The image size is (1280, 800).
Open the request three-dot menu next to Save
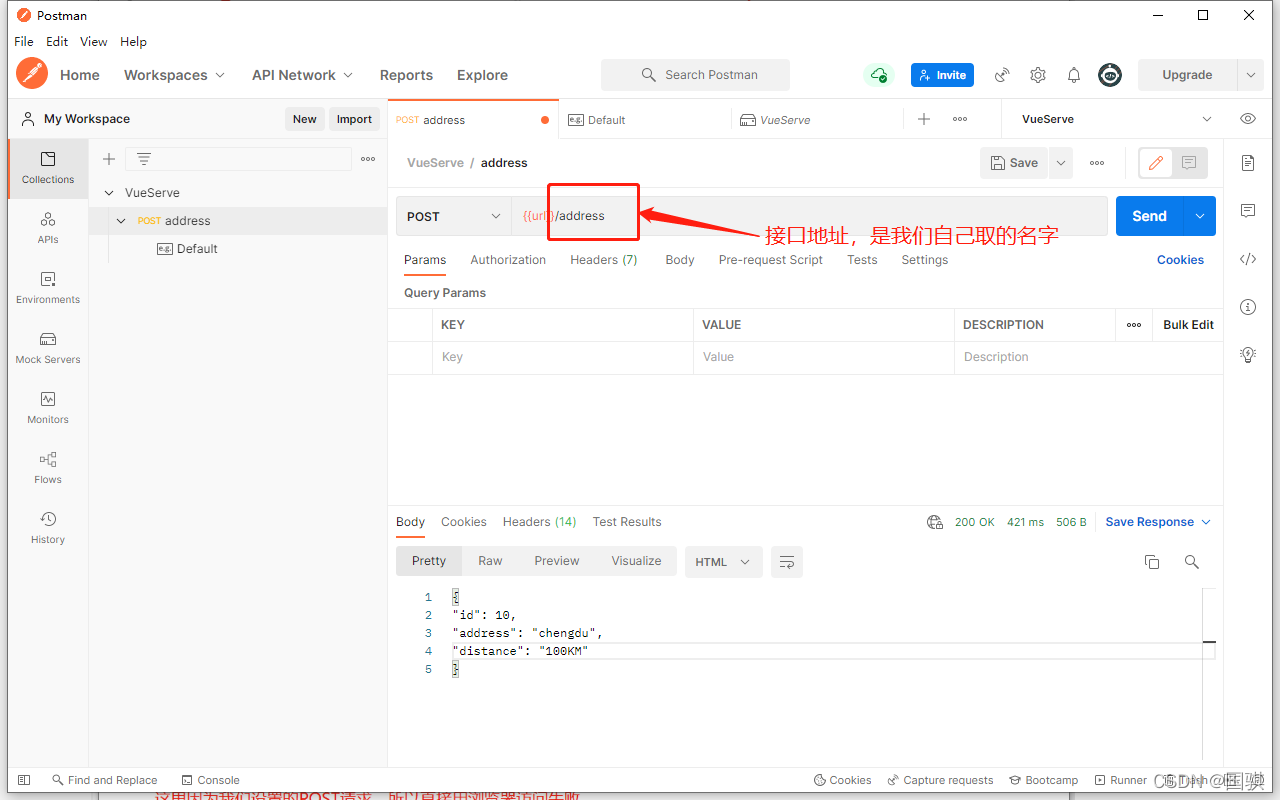pyautogui.click(x=1097, y=163)
